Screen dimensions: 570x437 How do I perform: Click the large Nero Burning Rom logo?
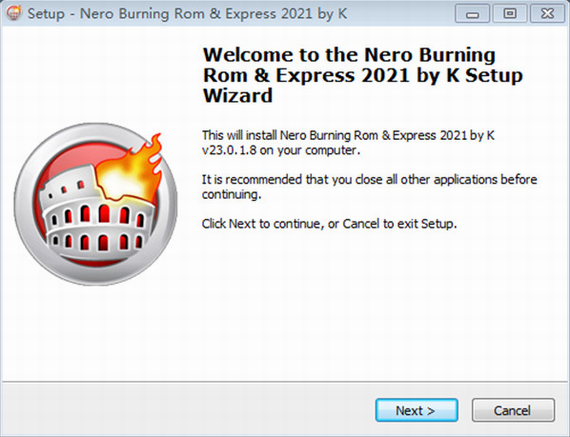tap(96, 204)
